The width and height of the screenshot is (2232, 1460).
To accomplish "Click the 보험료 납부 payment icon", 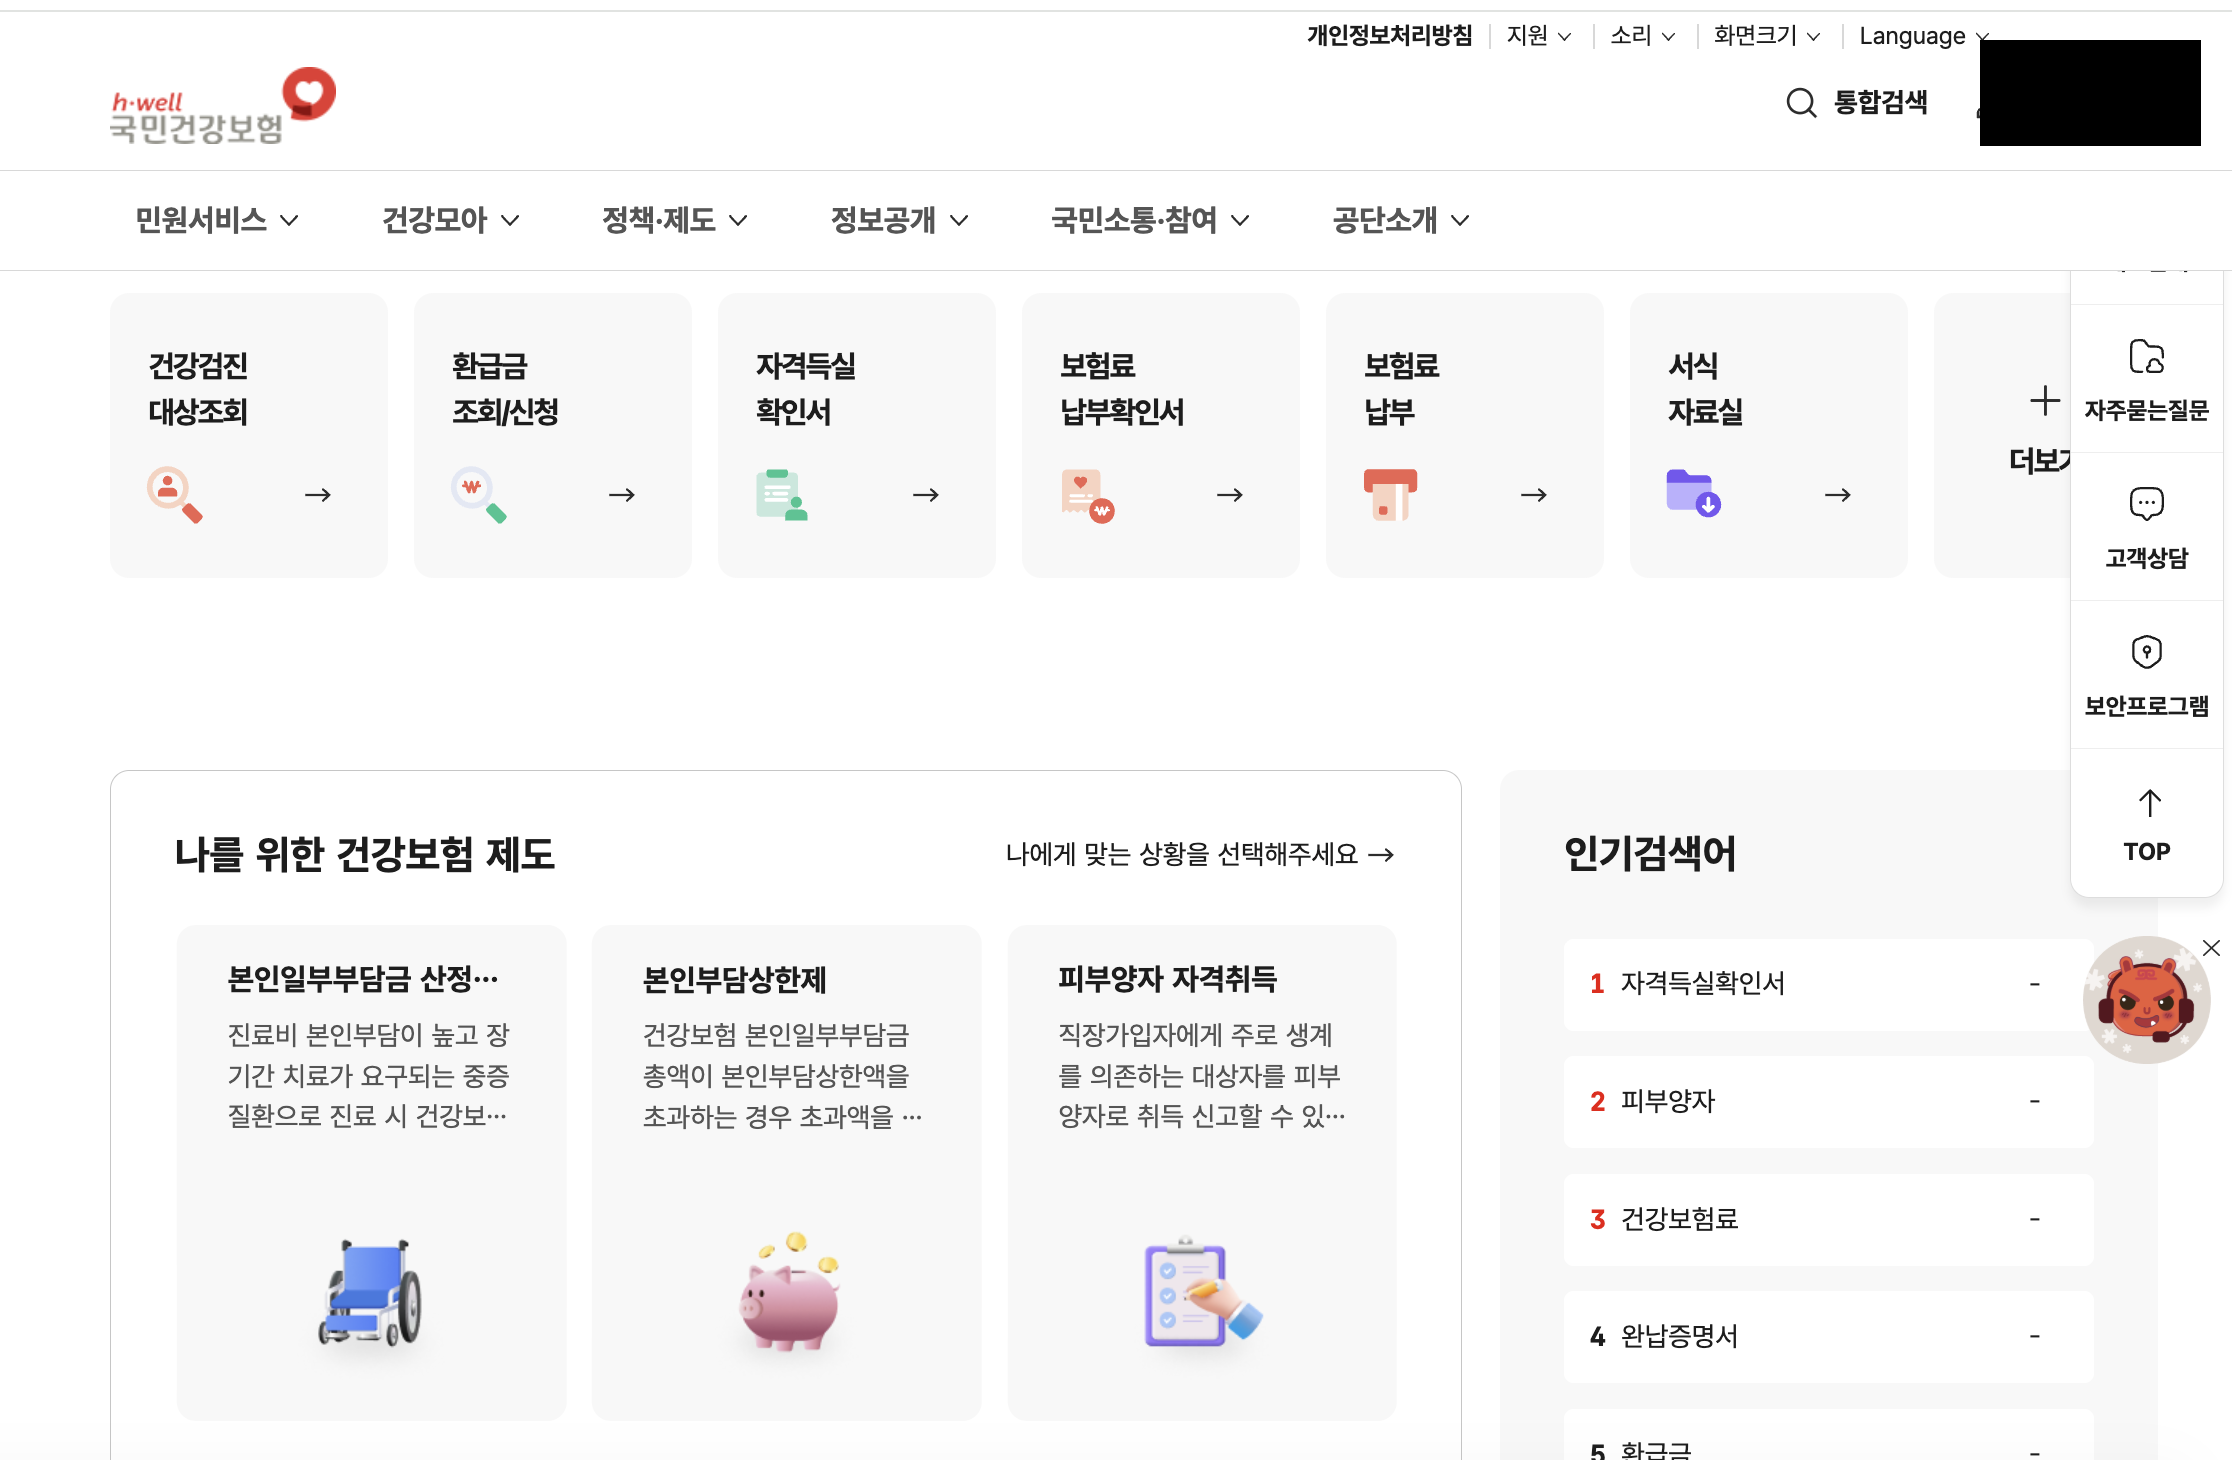I will 1390,494.
